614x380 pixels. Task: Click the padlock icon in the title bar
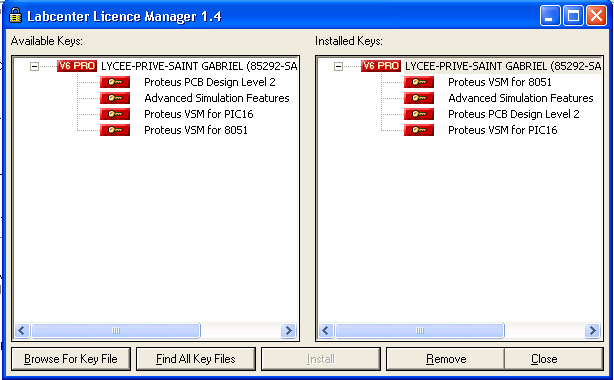click(15, 16)
